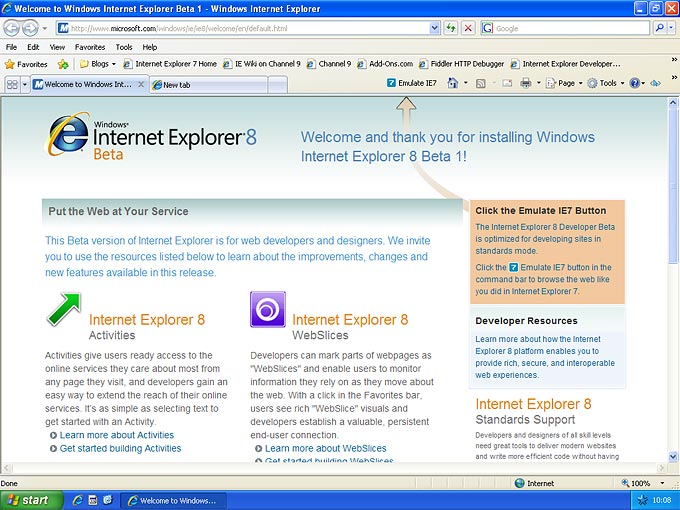The image size is (680, 510).
Task: Open the Favorites menu
Action: coord(90,47)
